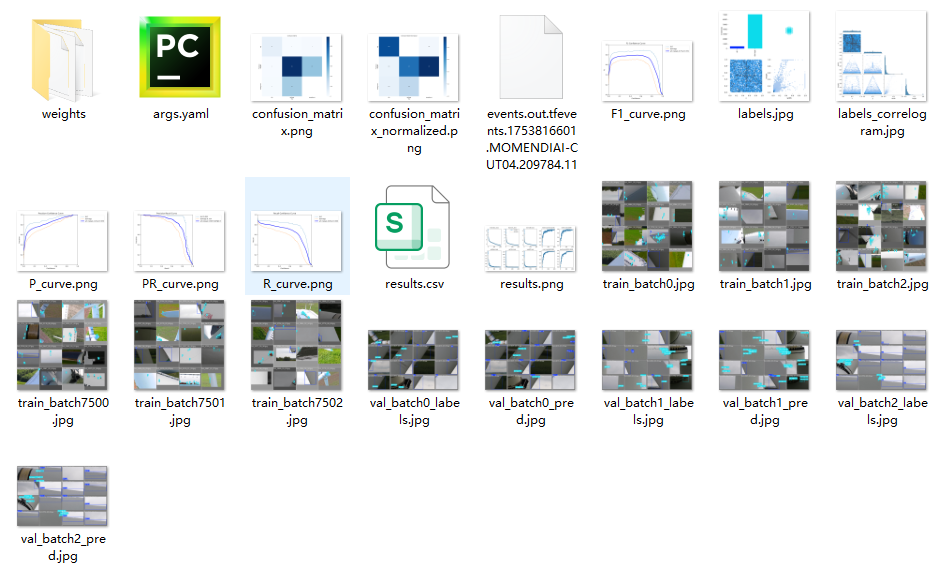Image resolution: width=951 pixels, height=583 pixels.
Task: Click the 'train_batch1.jpg' file name label
Action: tap(765, 284)
